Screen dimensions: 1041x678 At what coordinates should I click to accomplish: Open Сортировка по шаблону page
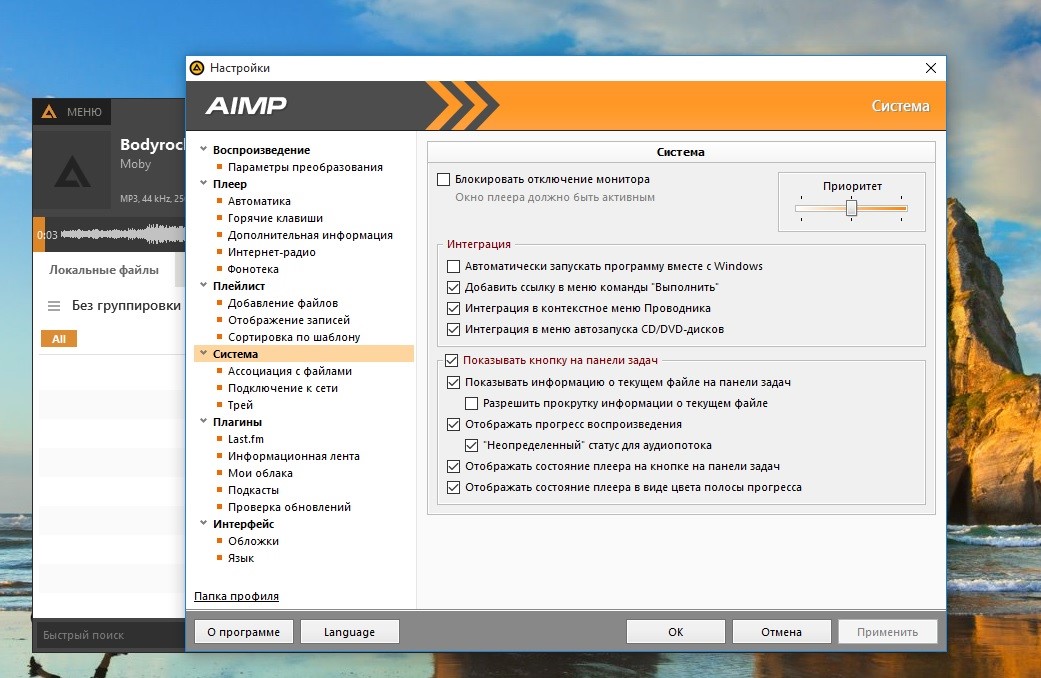click(294, 337)
